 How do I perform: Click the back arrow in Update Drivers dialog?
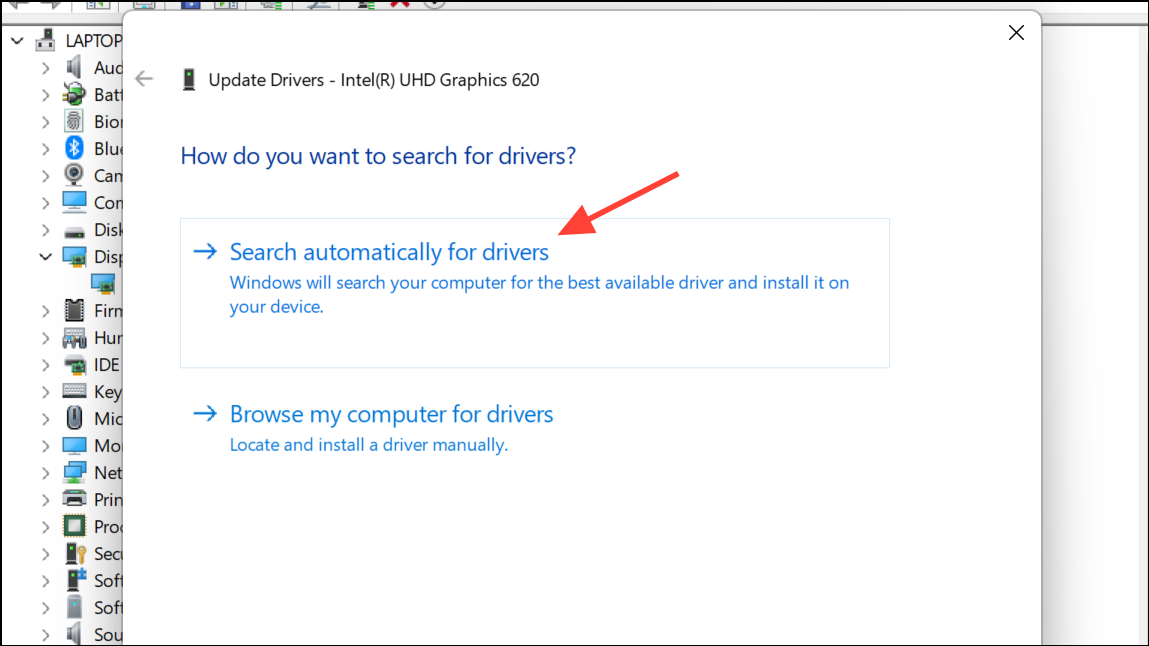pos(145,80)
